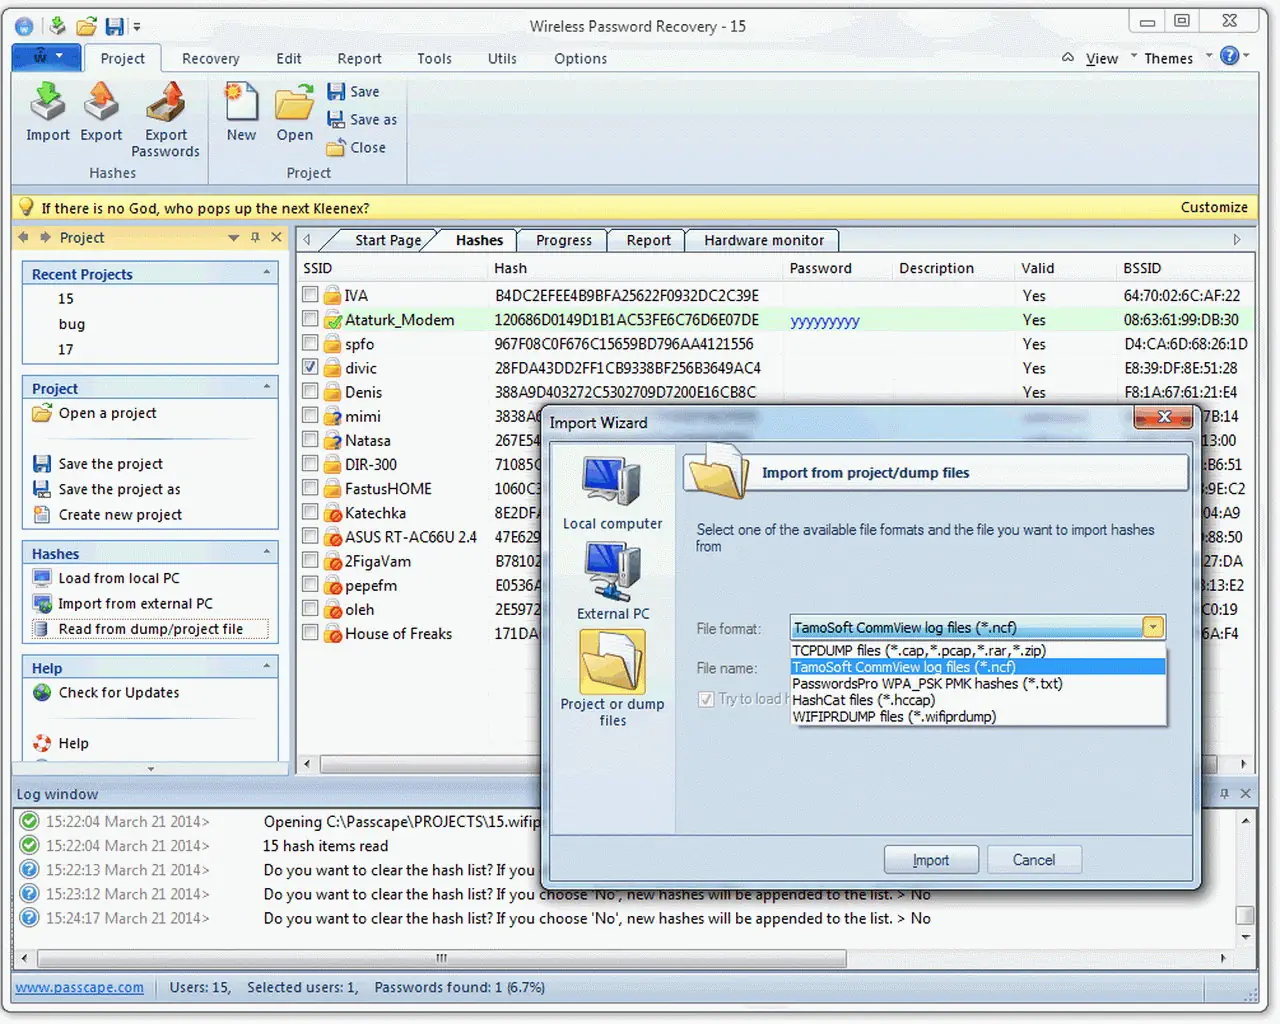Choose WIFIPRDUMP files format option
This screenshot has width=1280, height=1024.
[x=978, y=716]
